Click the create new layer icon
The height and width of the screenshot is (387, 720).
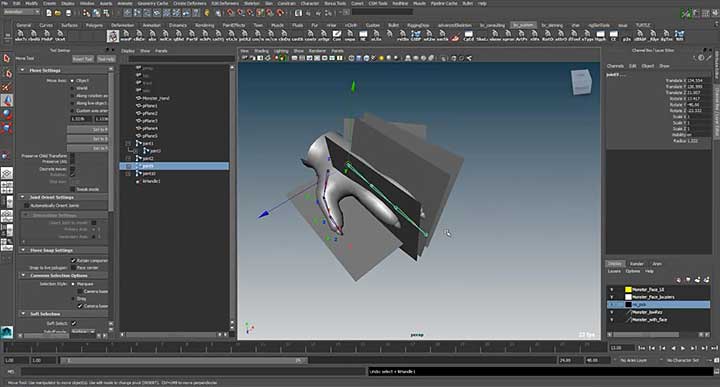click(x=698, y=280)
